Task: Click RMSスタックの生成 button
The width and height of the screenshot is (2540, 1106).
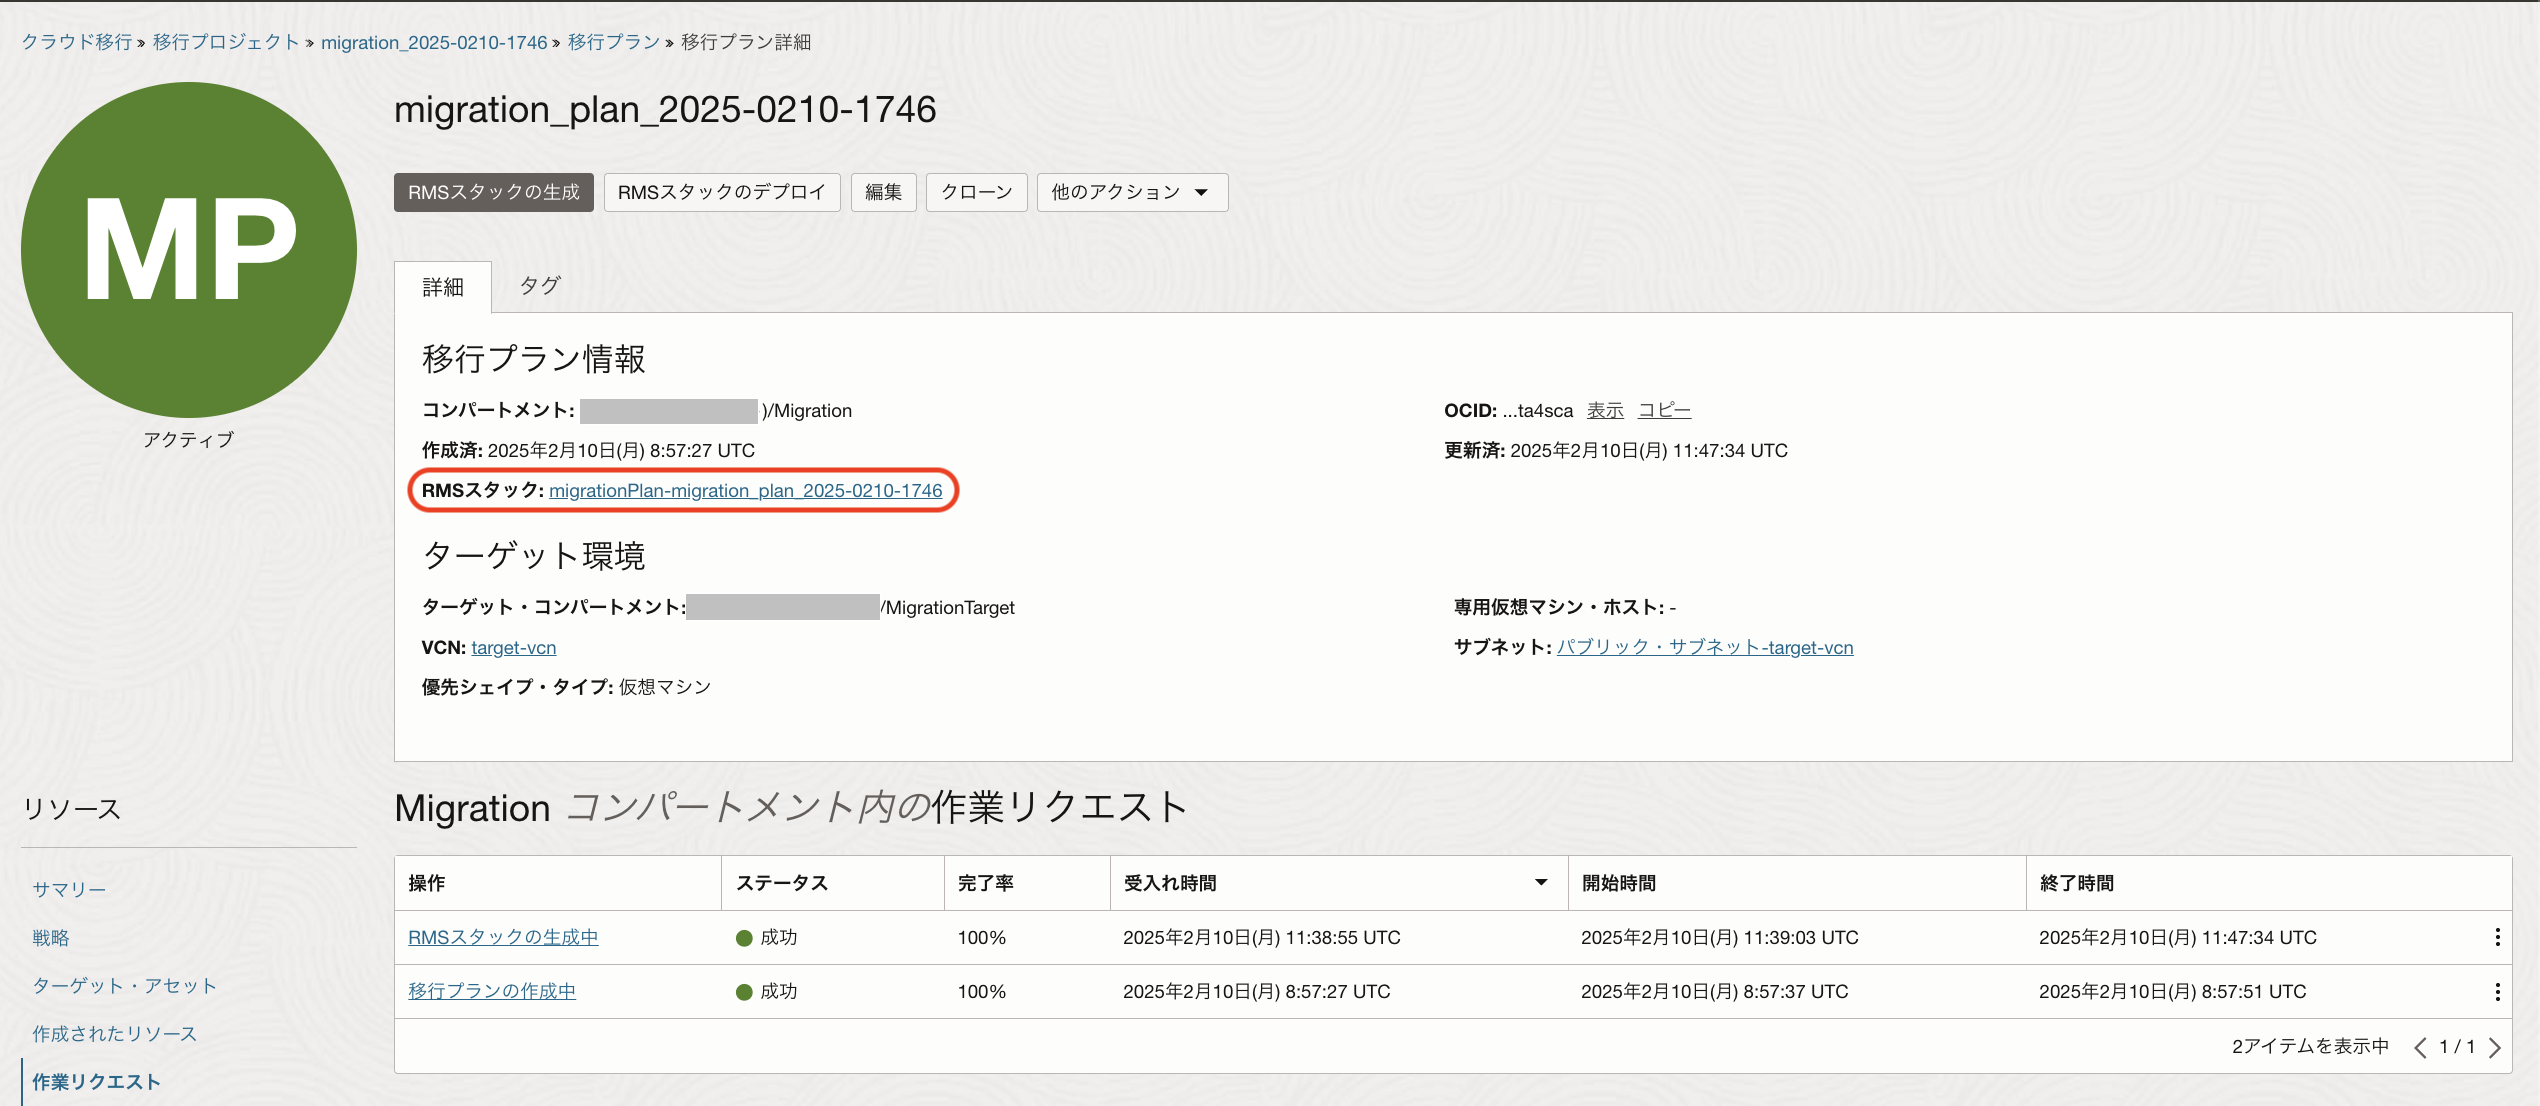Action: point(493,192)
